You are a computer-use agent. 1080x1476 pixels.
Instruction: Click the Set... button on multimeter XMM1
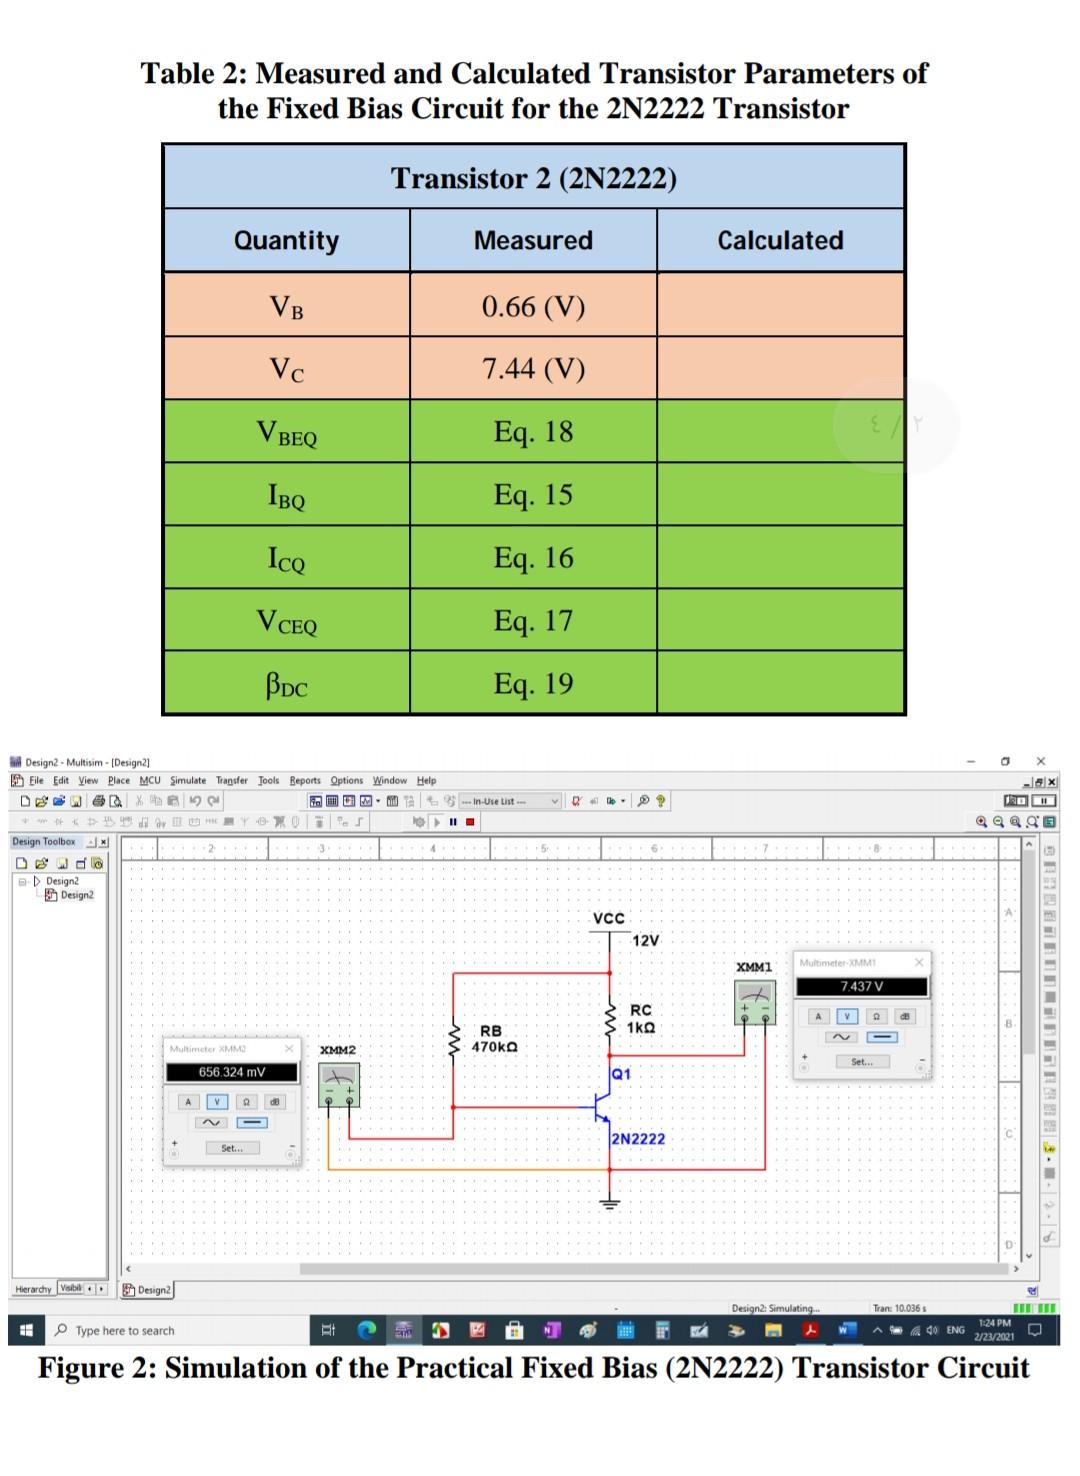pos(863,1063)
